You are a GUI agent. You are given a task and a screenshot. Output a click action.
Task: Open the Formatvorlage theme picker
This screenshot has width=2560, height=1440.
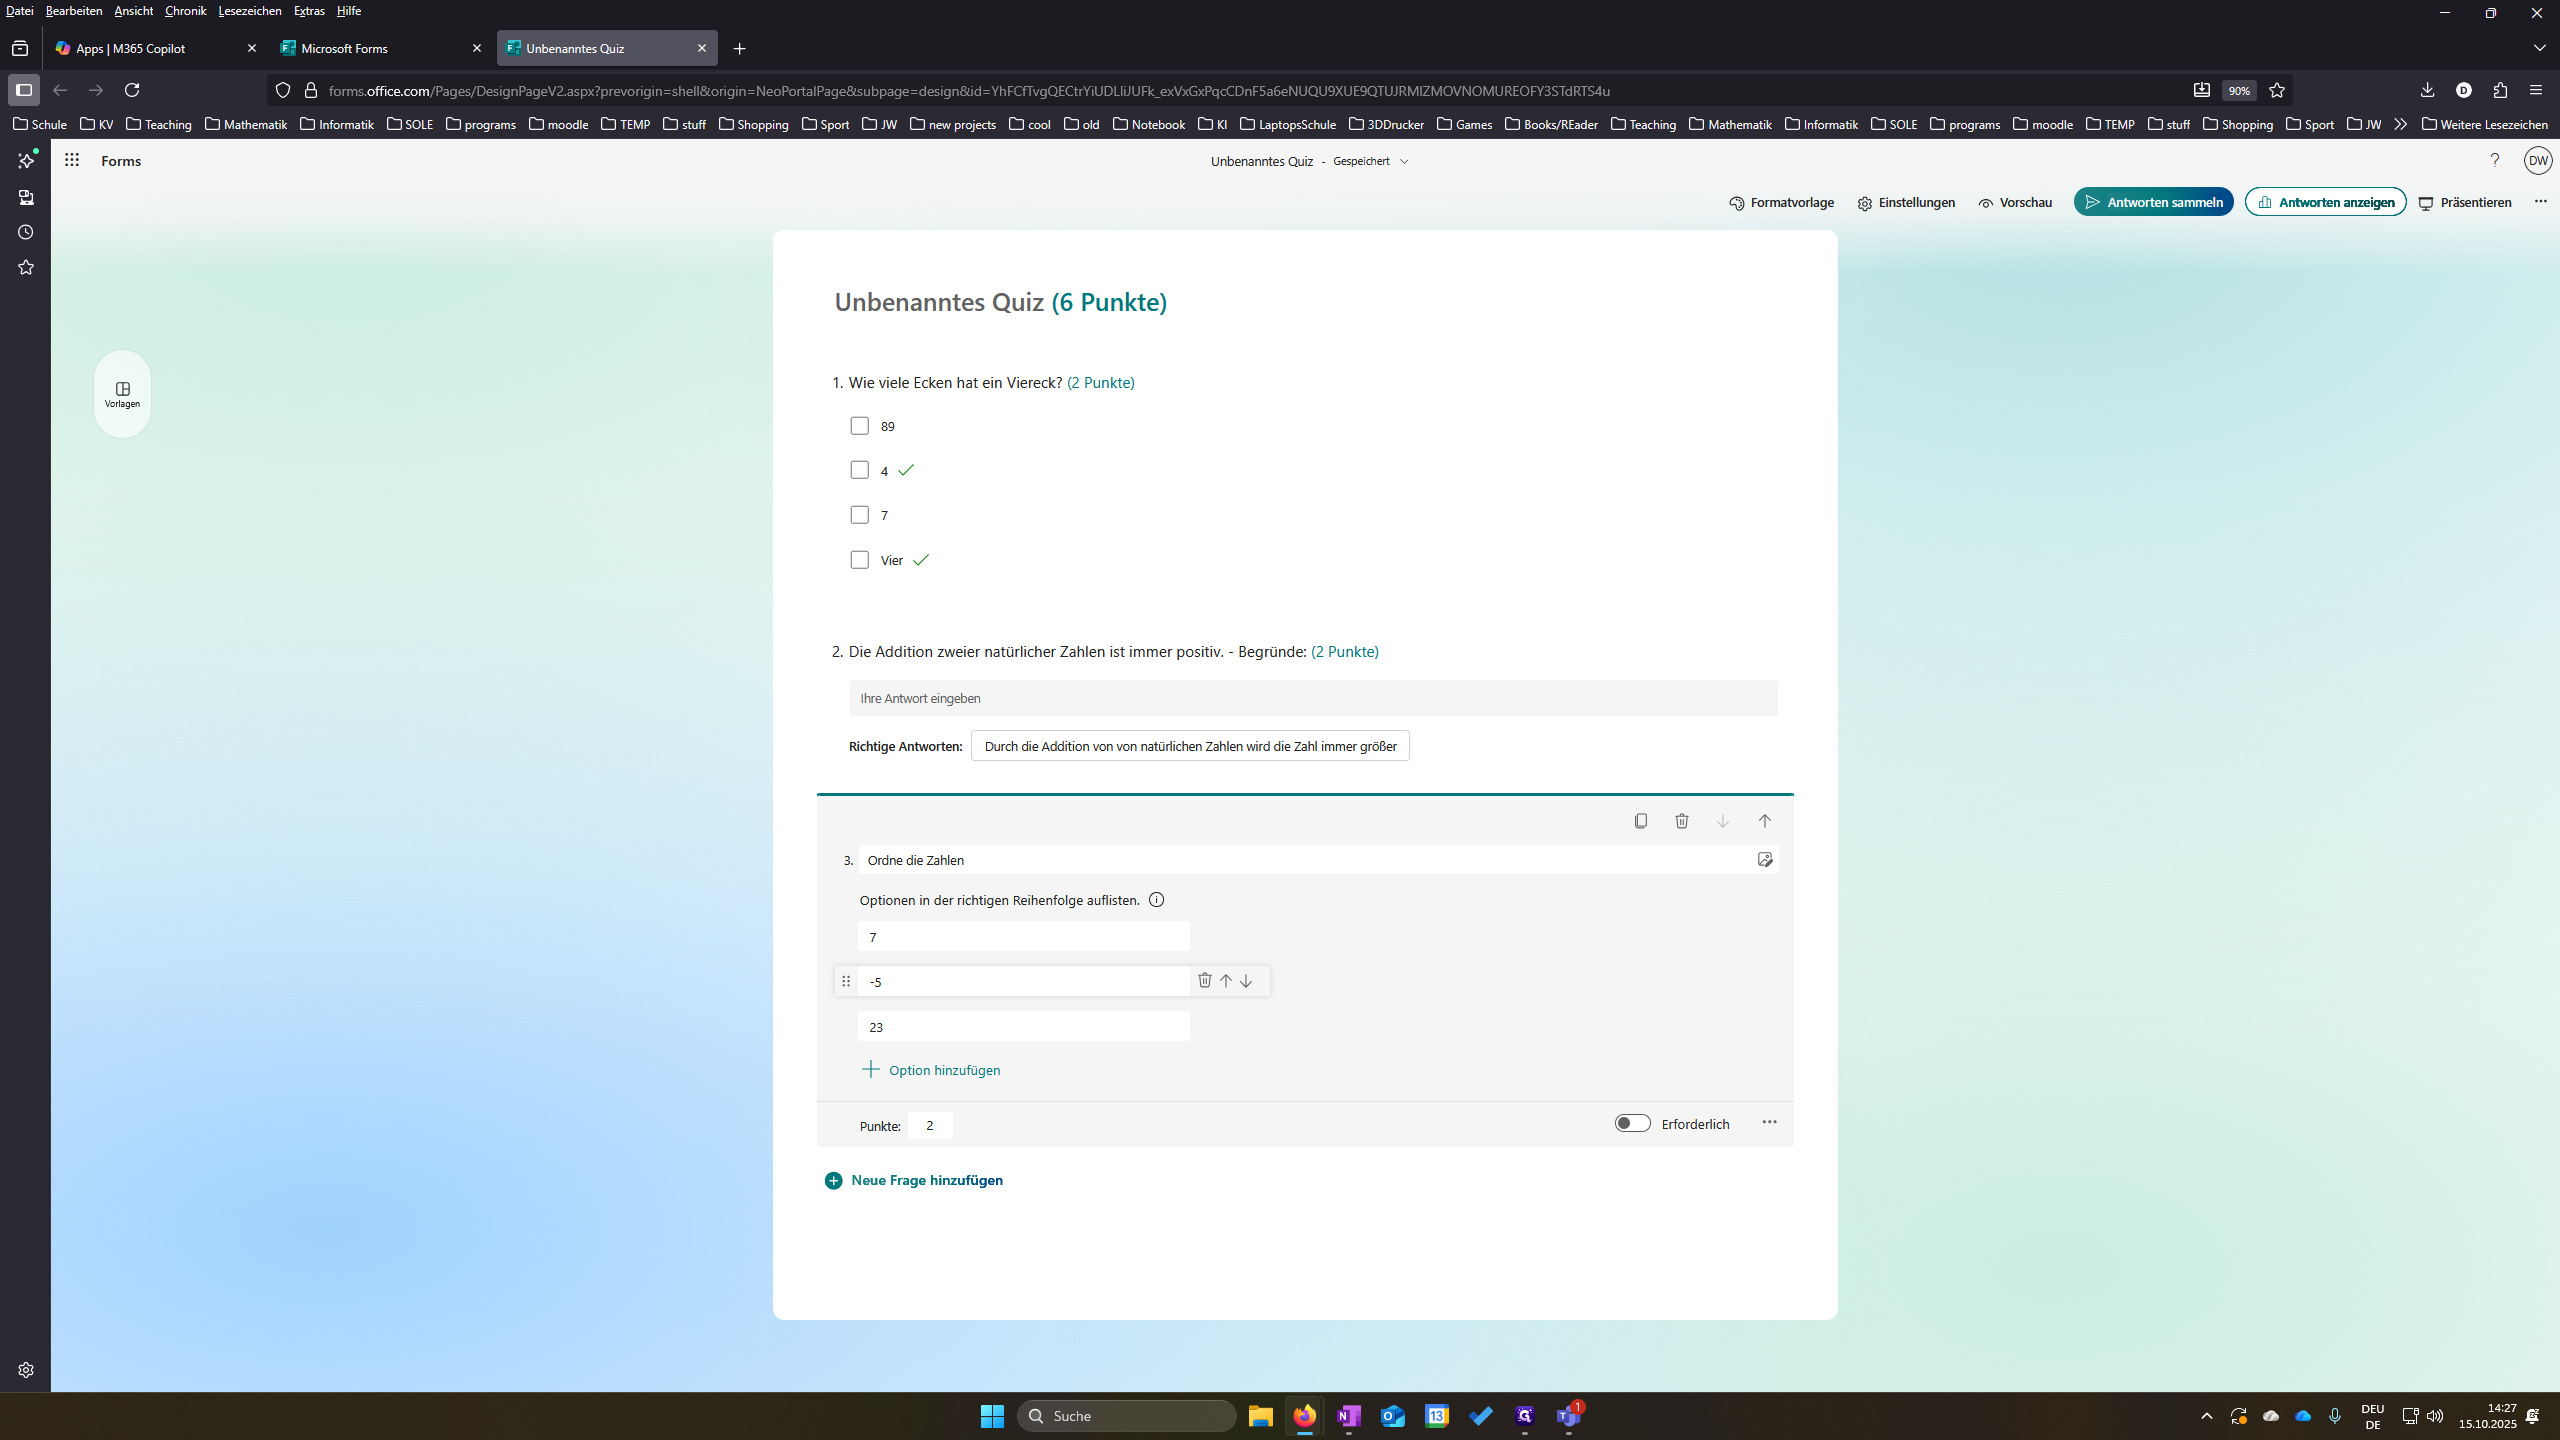point(1781,203)
